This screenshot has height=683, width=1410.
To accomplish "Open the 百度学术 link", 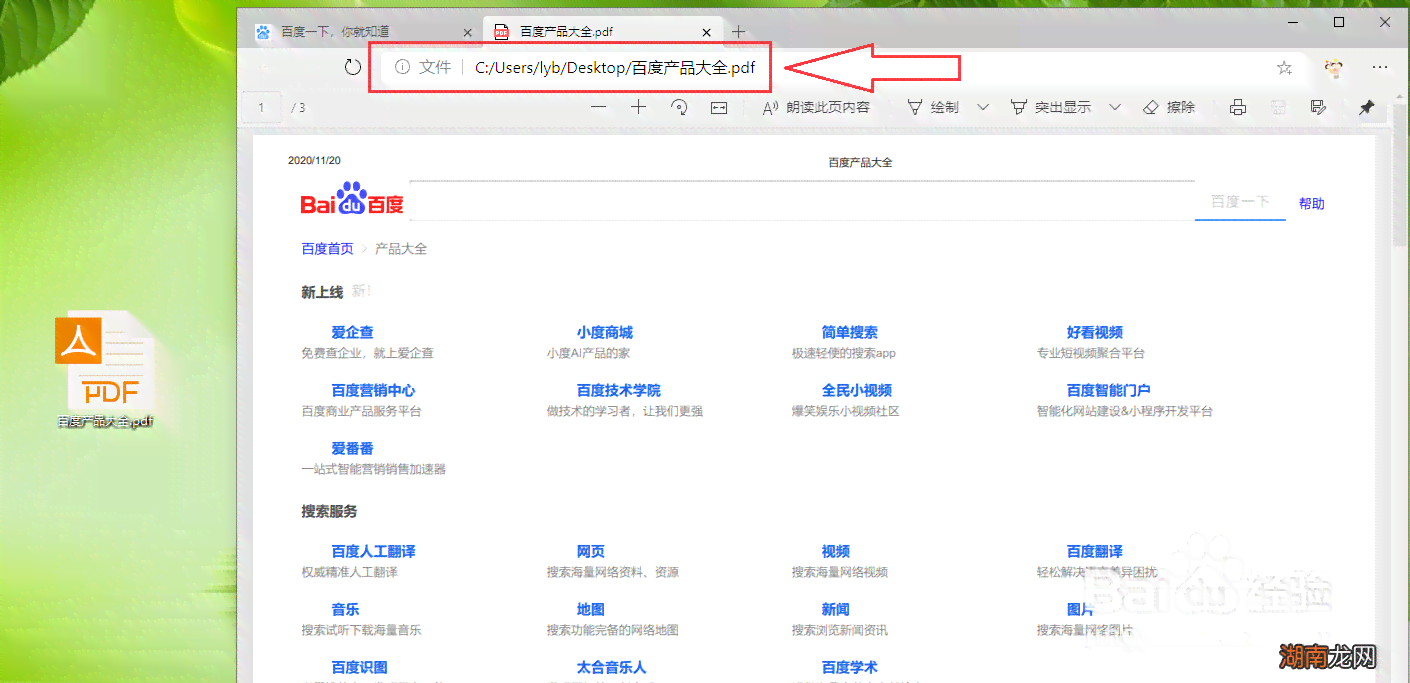I will point(849,667).
